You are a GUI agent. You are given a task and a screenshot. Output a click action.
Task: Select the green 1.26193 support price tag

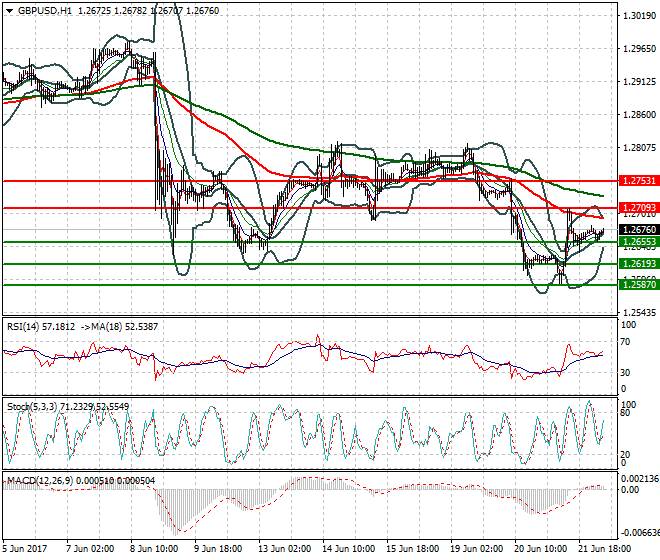pyautogui.click(x=637, y=264)
